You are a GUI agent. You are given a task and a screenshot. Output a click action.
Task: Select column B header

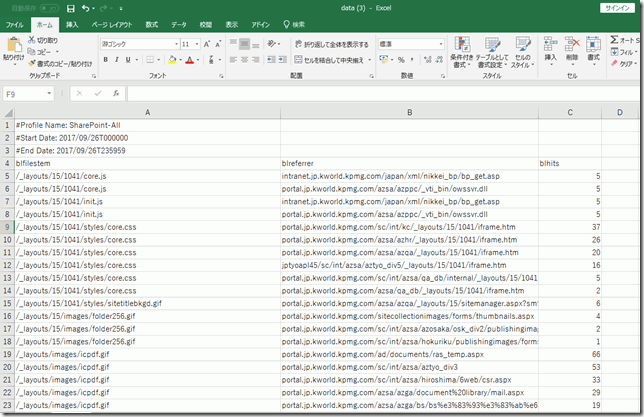coord(409,112)
